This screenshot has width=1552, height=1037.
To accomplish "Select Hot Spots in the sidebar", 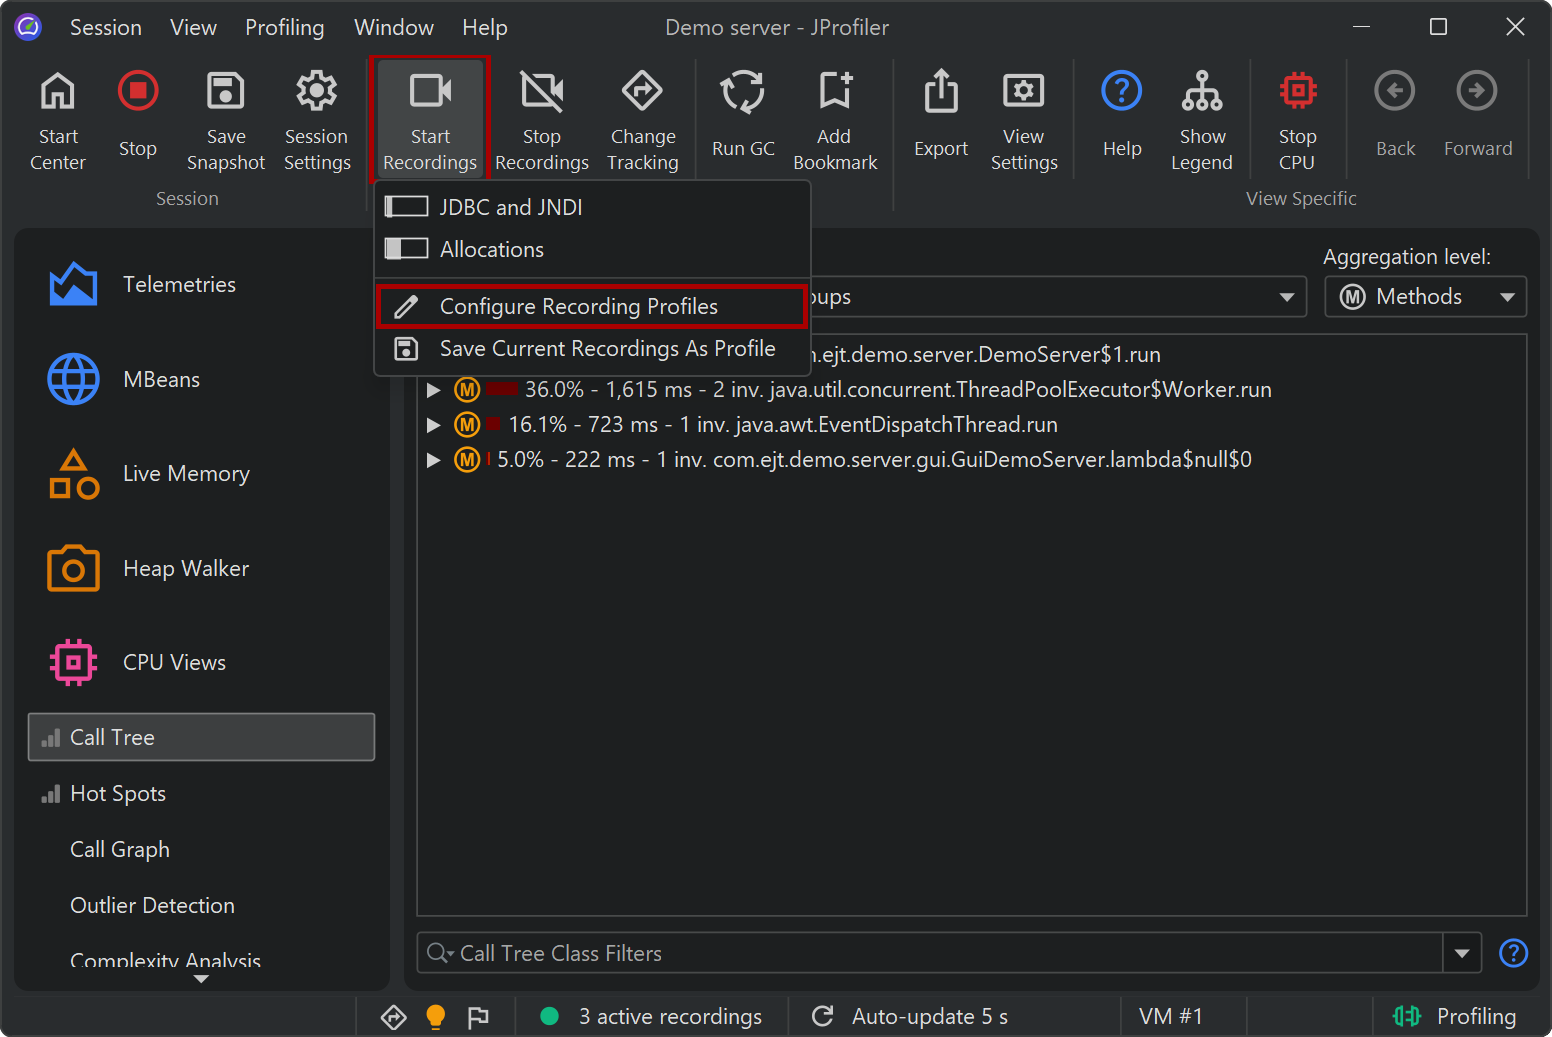I will [118, 794].
